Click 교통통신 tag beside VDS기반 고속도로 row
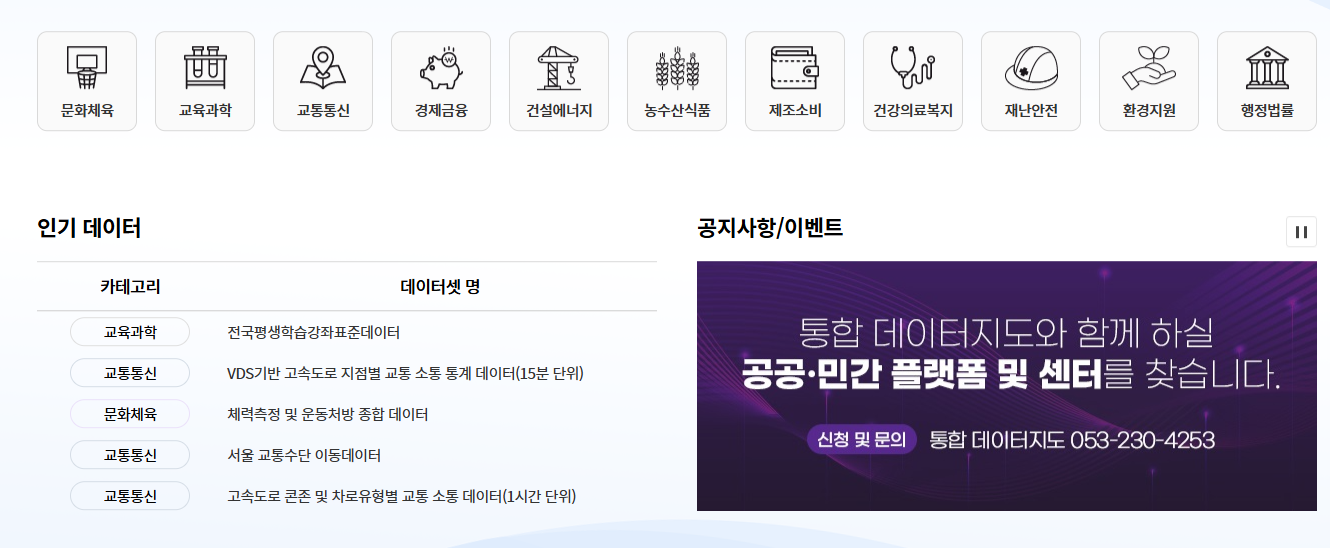 click(x=130, y=373)
